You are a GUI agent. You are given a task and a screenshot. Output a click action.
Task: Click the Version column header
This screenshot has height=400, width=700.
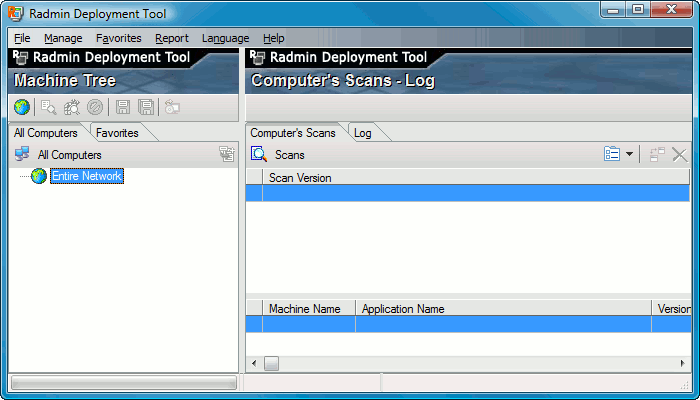[x=672, y=308]
